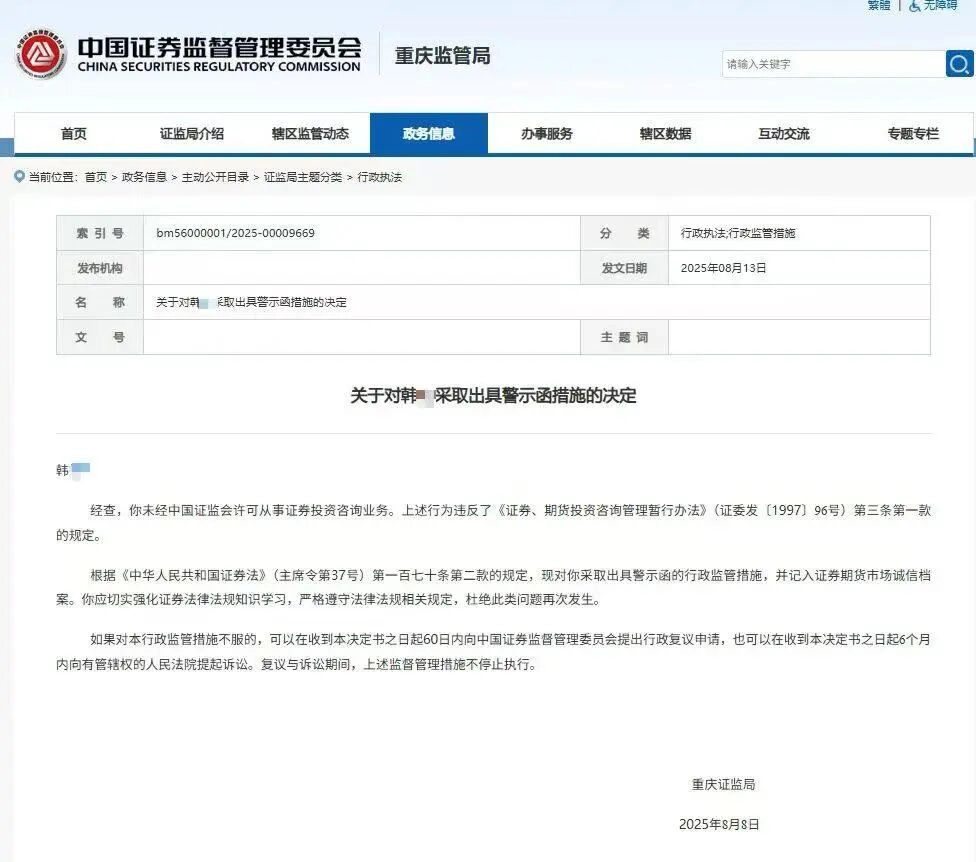Click the location pin icon in breadcrumb
Image resolution: width=976 pixels, height=862 pixels.
pyautogui.click(x=19, y=177)
